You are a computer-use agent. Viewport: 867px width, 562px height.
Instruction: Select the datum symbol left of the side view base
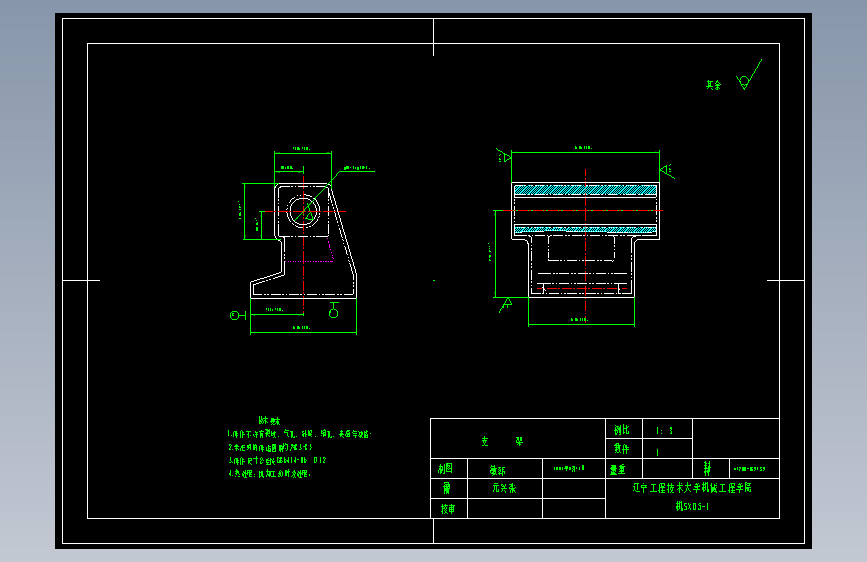click(238, 315)
